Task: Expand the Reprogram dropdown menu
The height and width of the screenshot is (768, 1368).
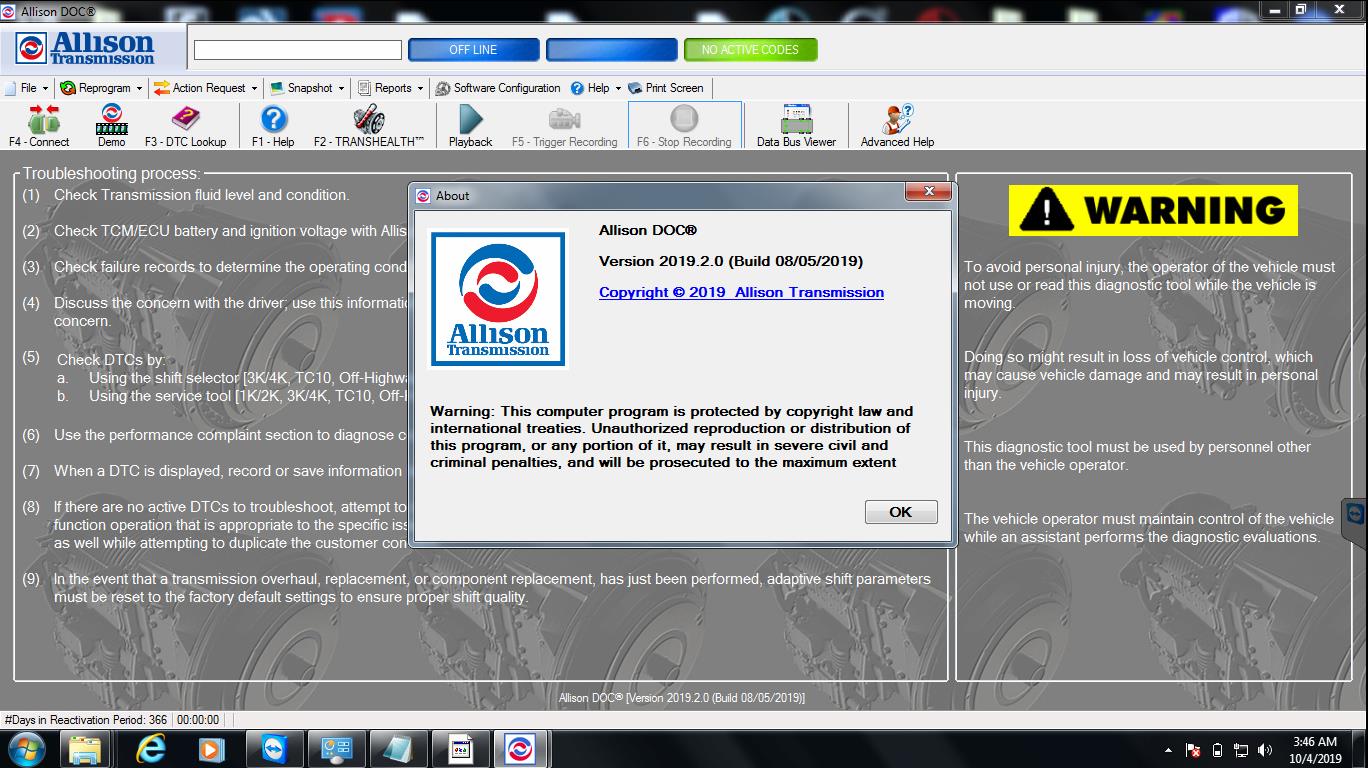Action: tap(102, 88)
